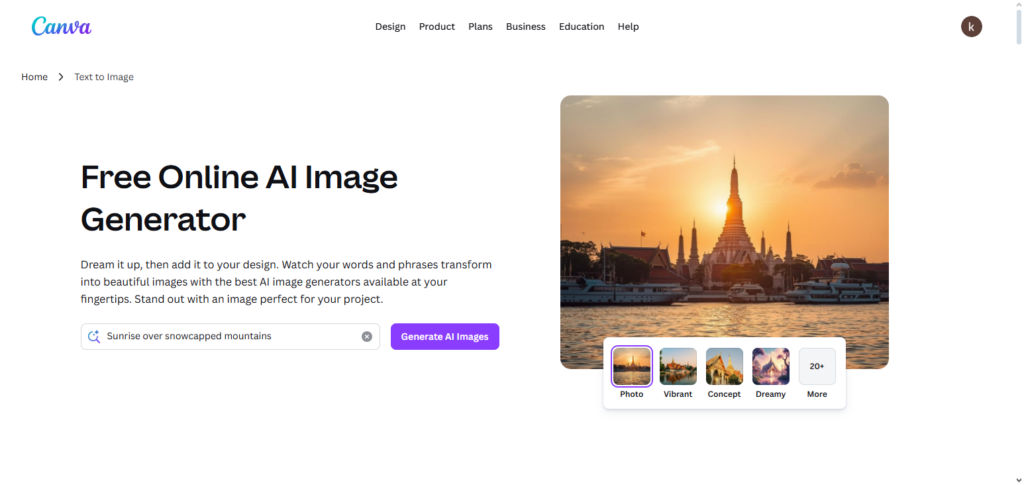Viewport: 1024px width, 485px height.
Task: Open the Education menu
Action: coord(581,27)
